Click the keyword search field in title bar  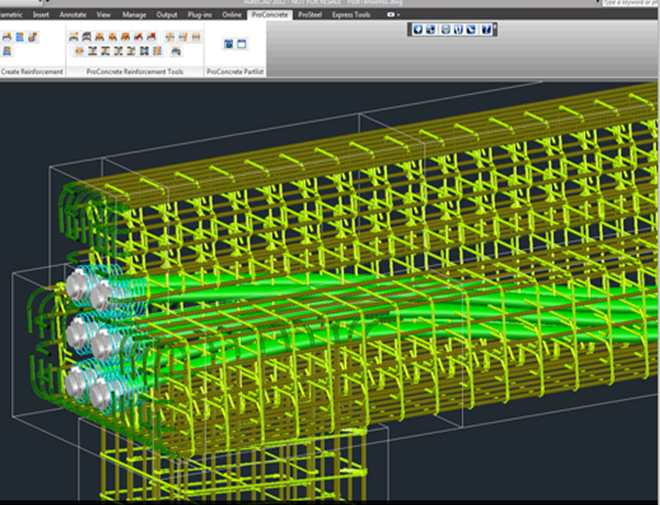(x=631, y=3)
